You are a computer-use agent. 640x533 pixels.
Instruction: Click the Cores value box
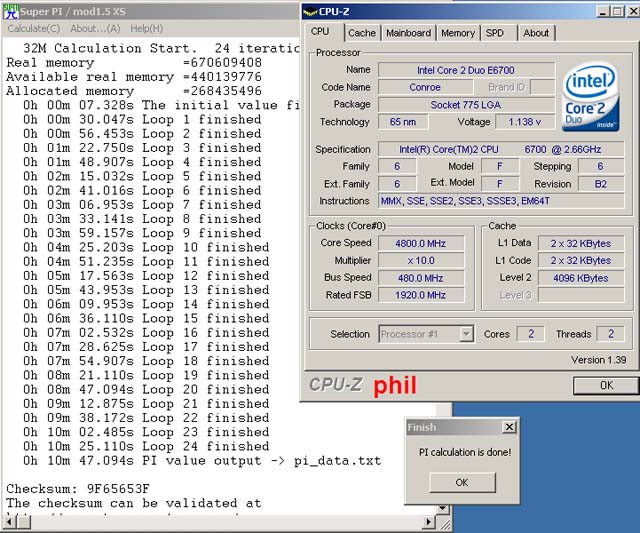click(x=531, y=334)
